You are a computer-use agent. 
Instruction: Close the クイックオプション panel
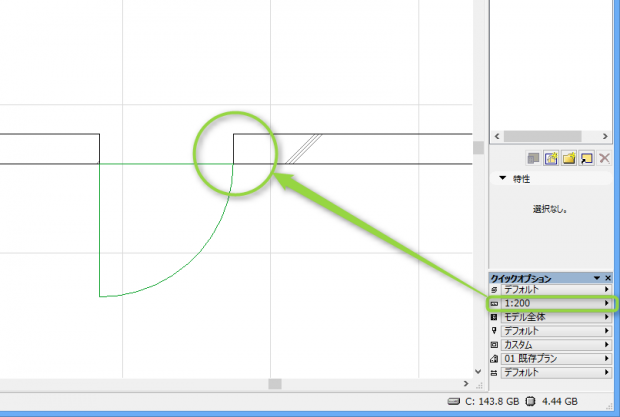(608, 278)
